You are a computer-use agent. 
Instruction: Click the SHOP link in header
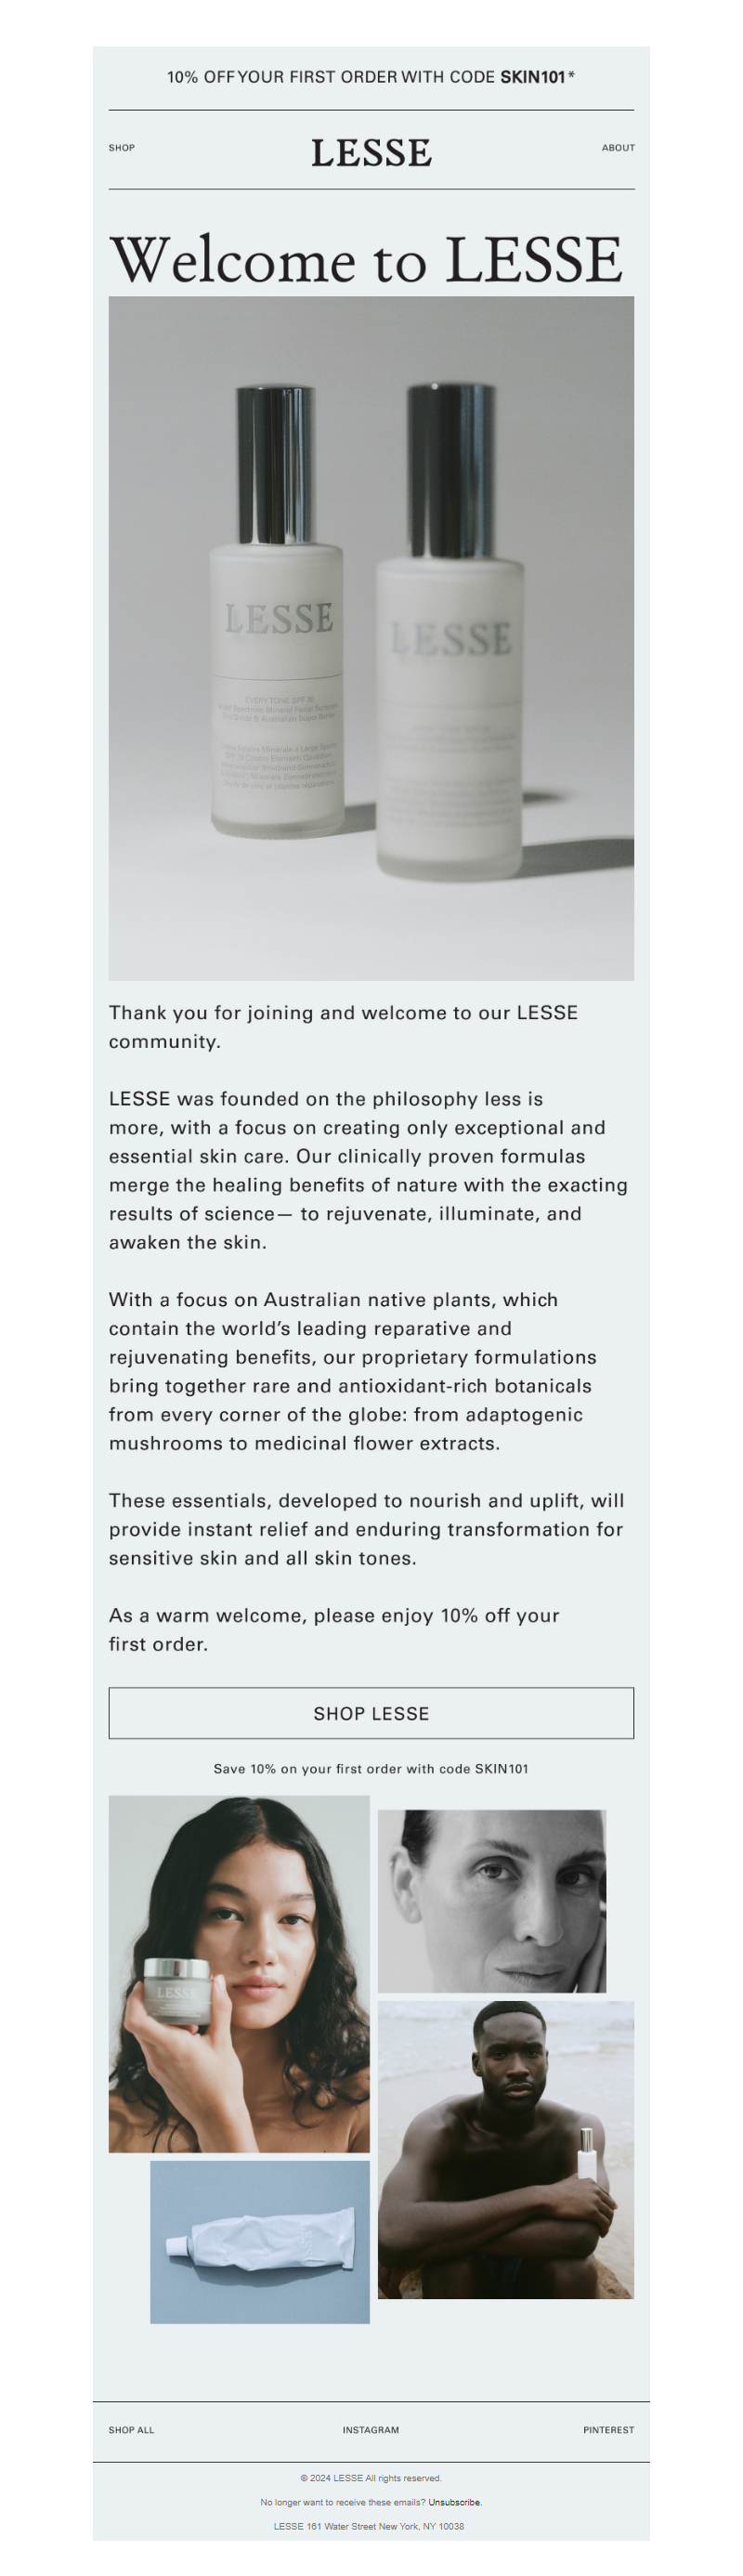pos(121,148)
